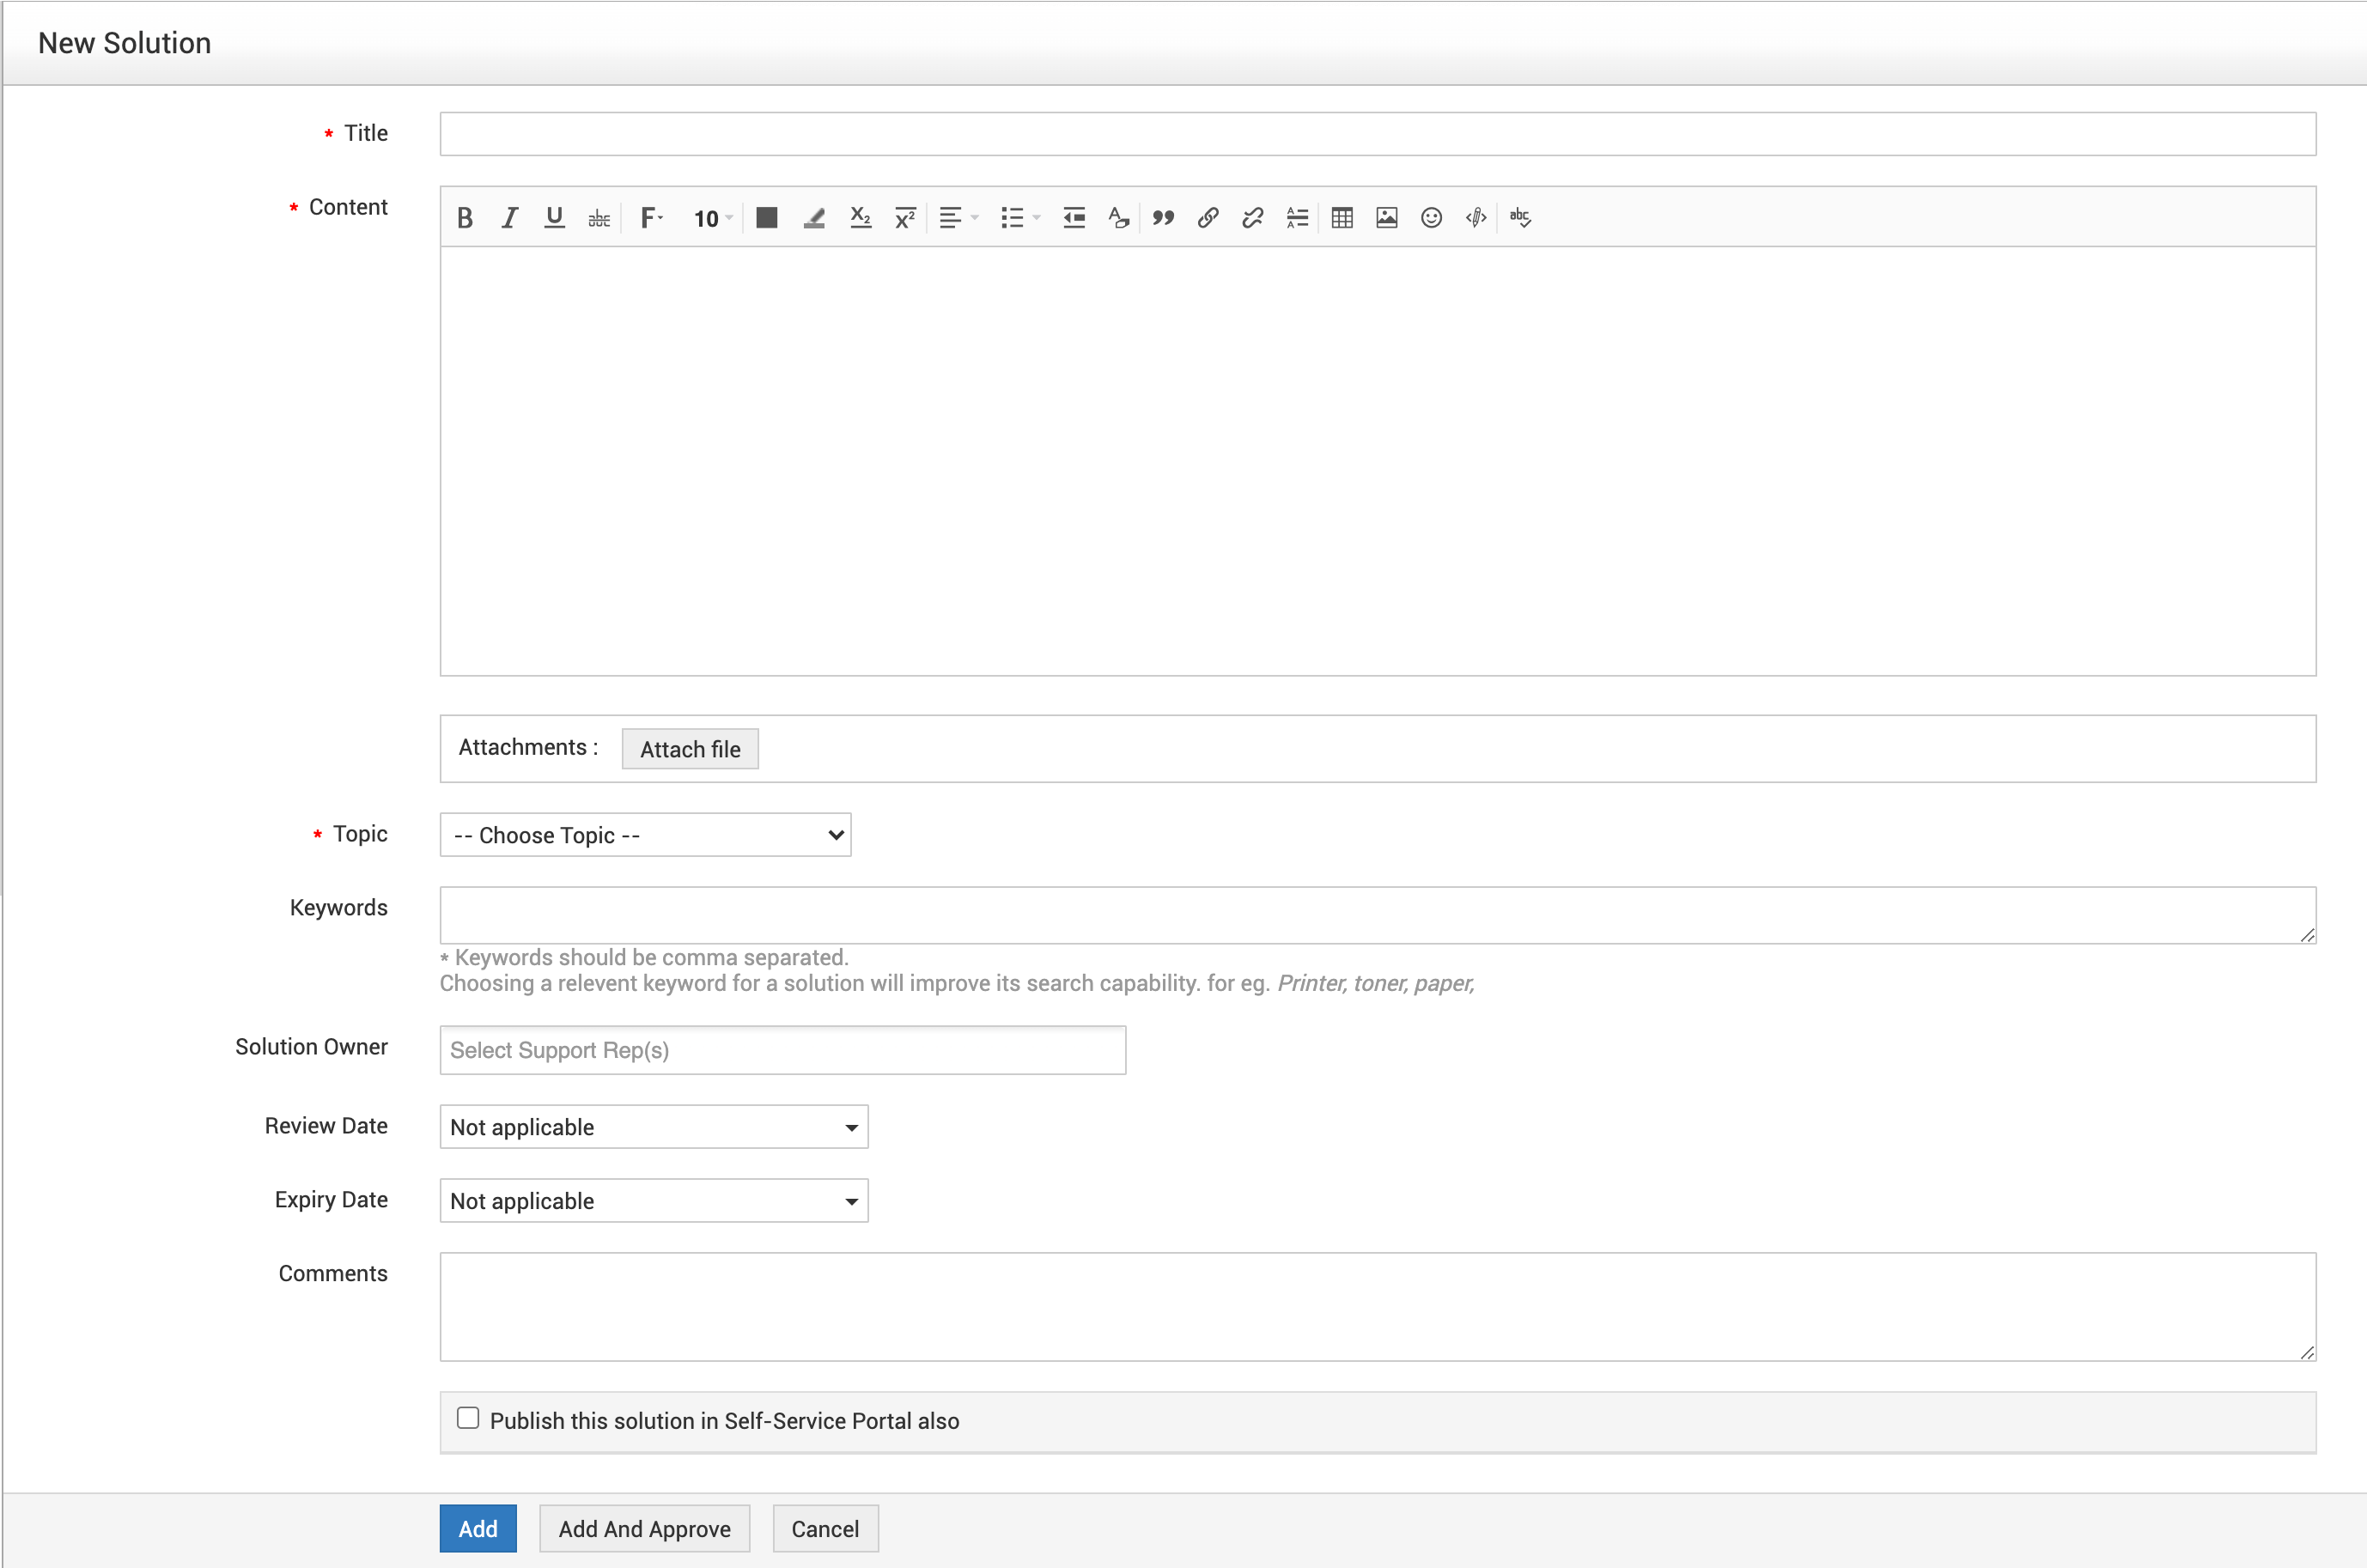Expand the Review Date dropdown

[x=653, y=1127]
